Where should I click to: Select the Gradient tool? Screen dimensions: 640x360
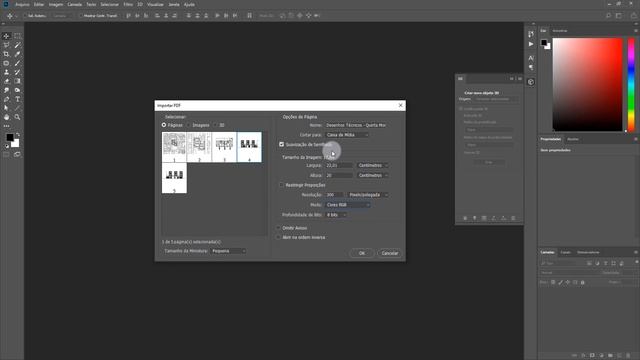18,81
